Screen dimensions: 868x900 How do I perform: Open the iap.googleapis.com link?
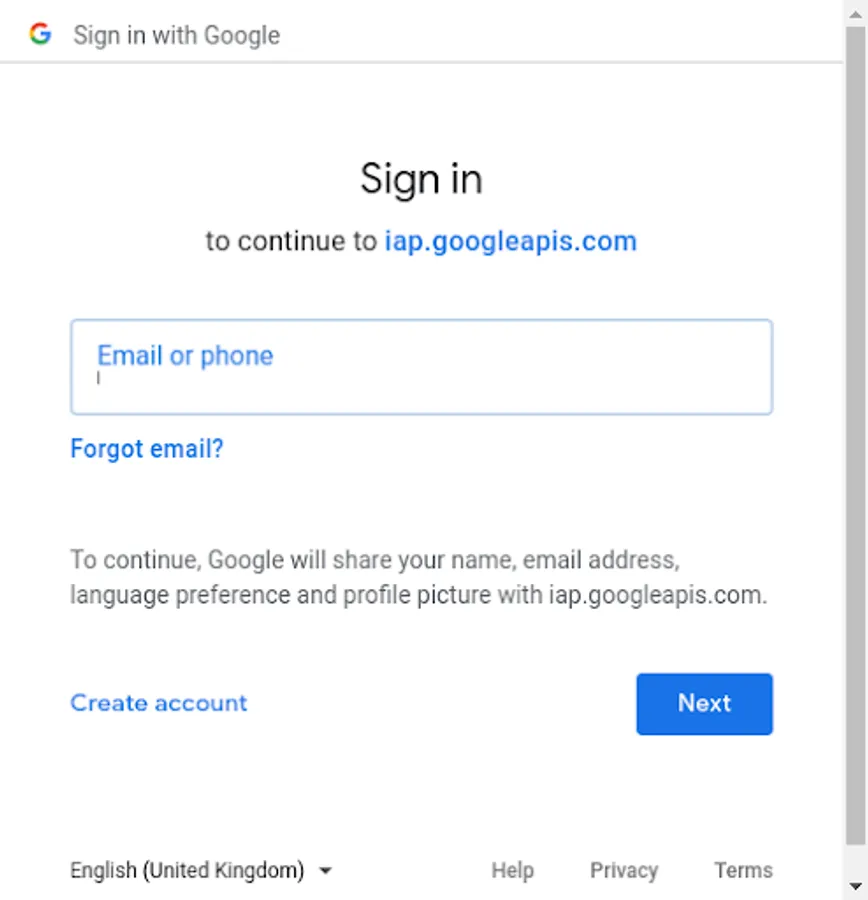[510, 241]
